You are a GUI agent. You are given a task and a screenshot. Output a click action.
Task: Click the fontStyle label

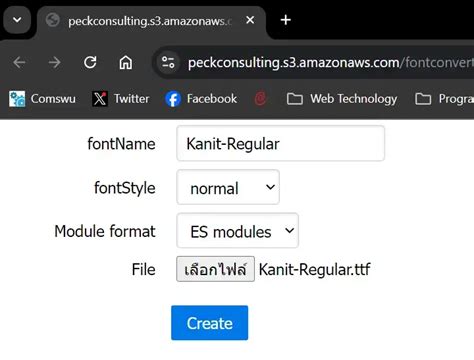(x=125, y=188)
